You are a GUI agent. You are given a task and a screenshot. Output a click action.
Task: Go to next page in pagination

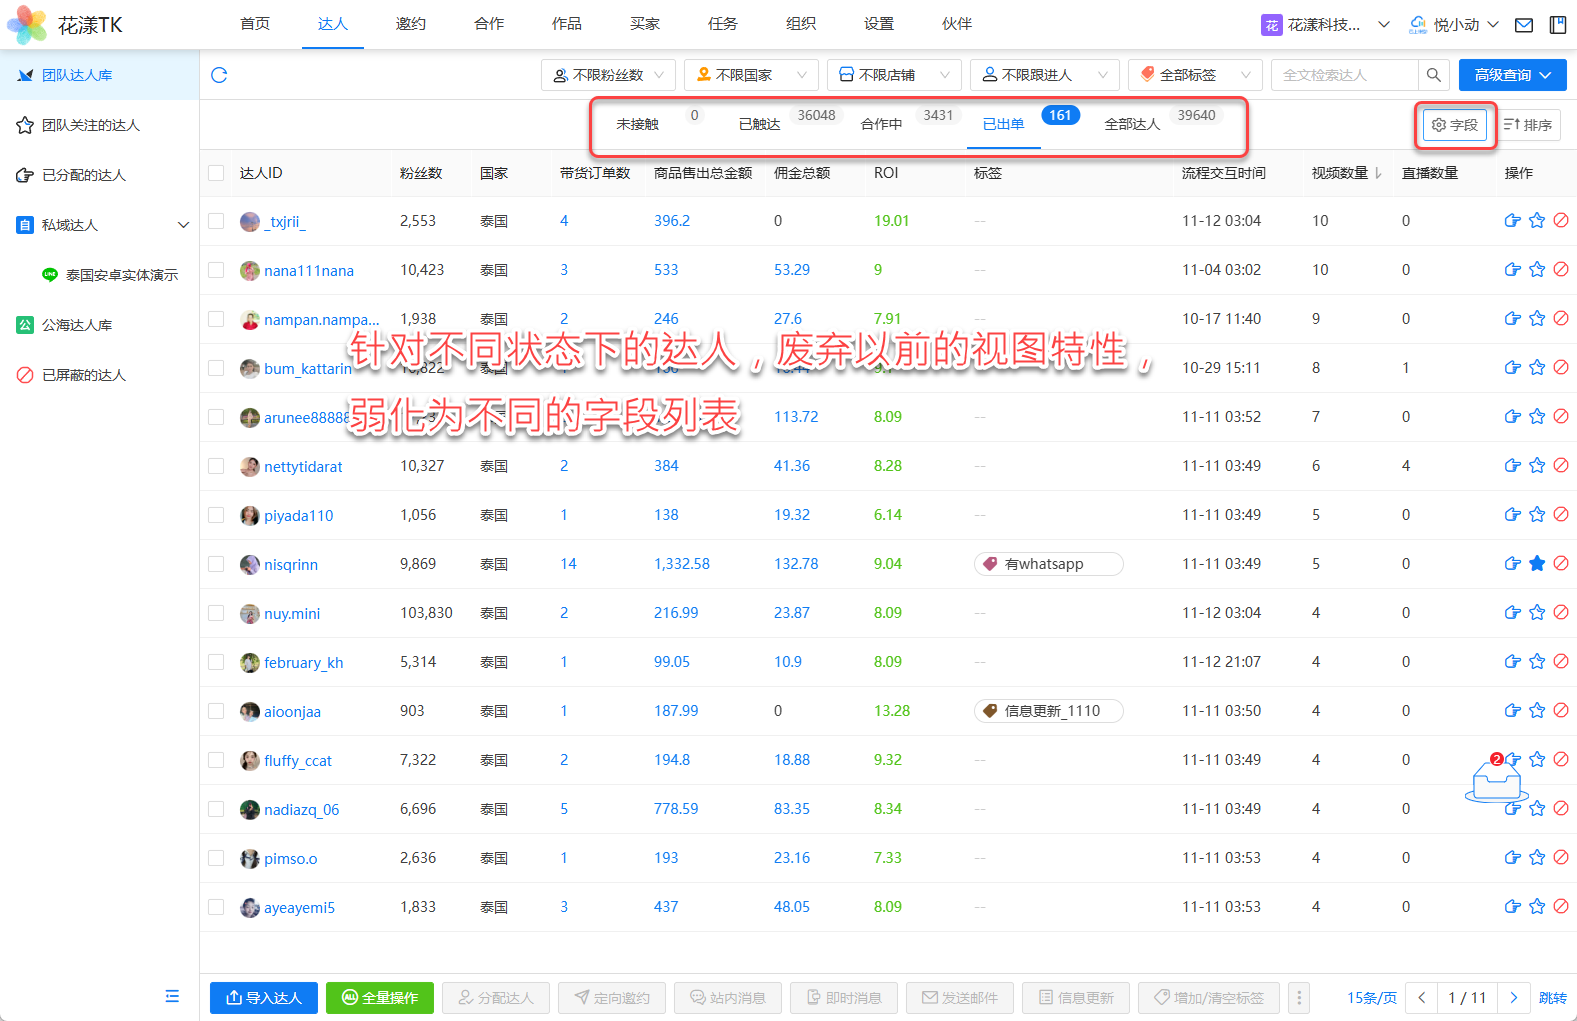(x=1513, y=997)
